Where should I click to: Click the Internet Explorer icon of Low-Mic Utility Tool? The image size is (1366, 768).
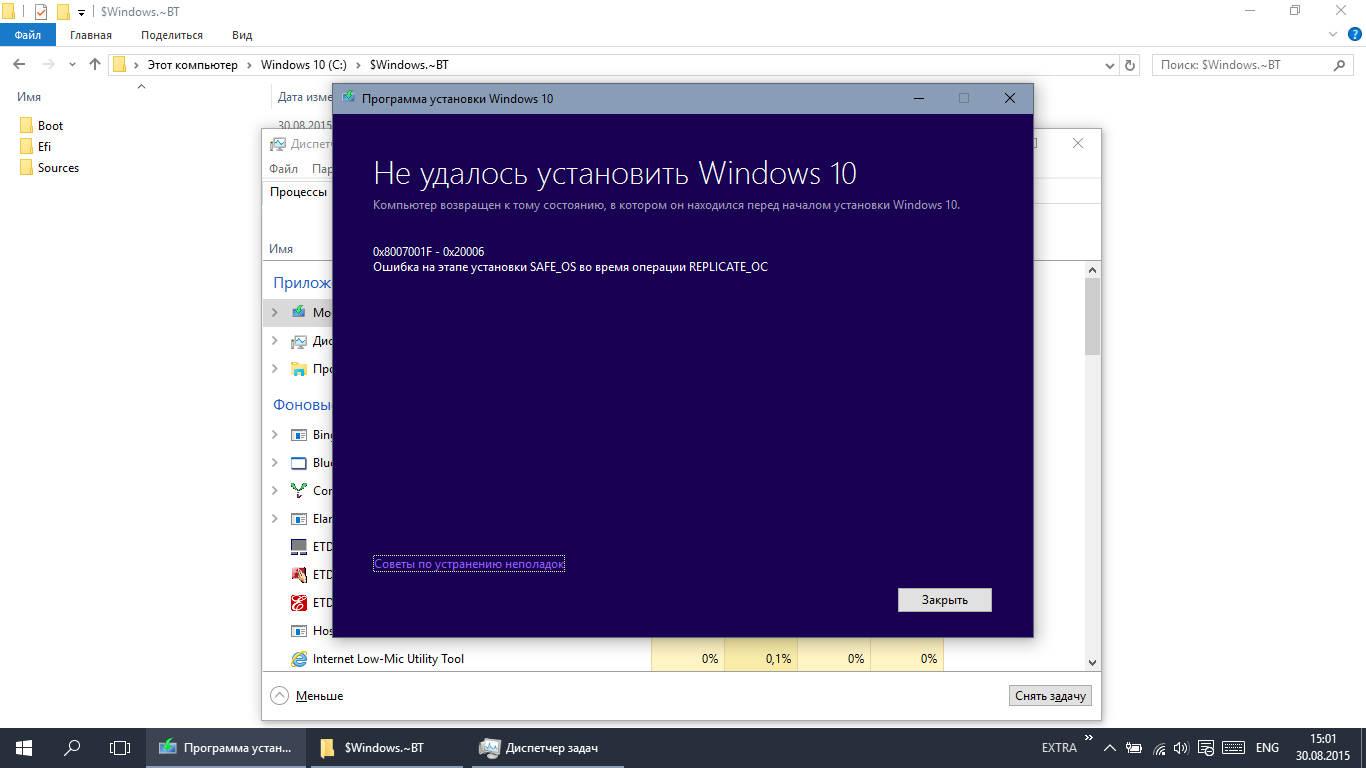tap(298, 659)
